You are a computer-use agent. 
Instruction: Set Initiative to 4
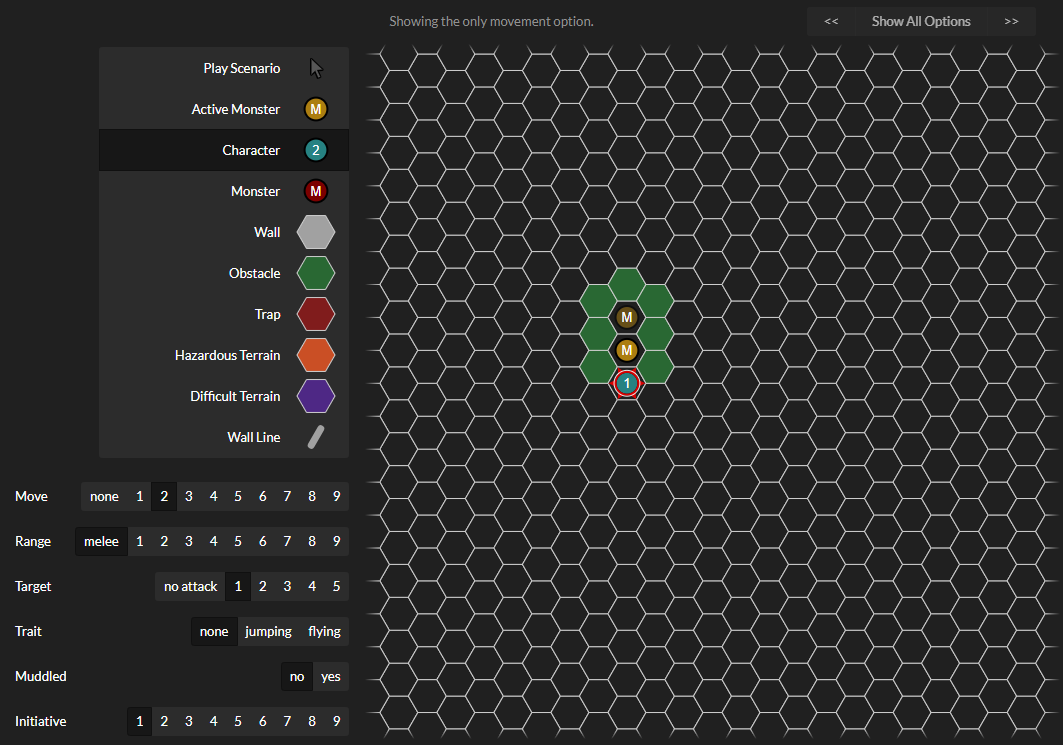click(x=214, y=721)
